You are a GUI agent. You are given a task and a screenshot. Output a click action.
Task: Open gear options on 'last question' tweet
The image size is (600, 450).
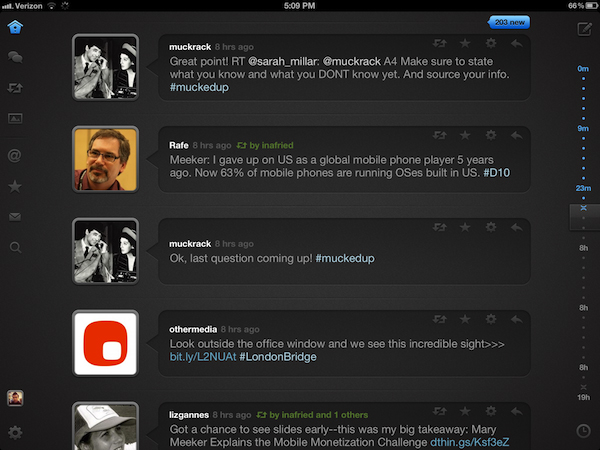[491, 227]
